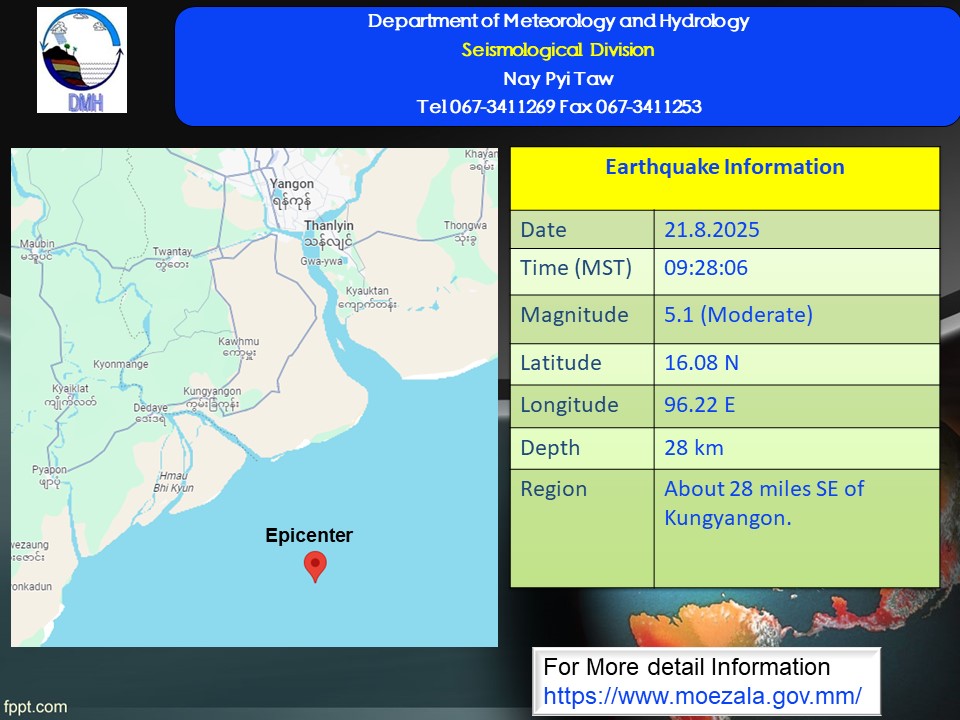Select the Yangon label on the map

coord(292,184)
